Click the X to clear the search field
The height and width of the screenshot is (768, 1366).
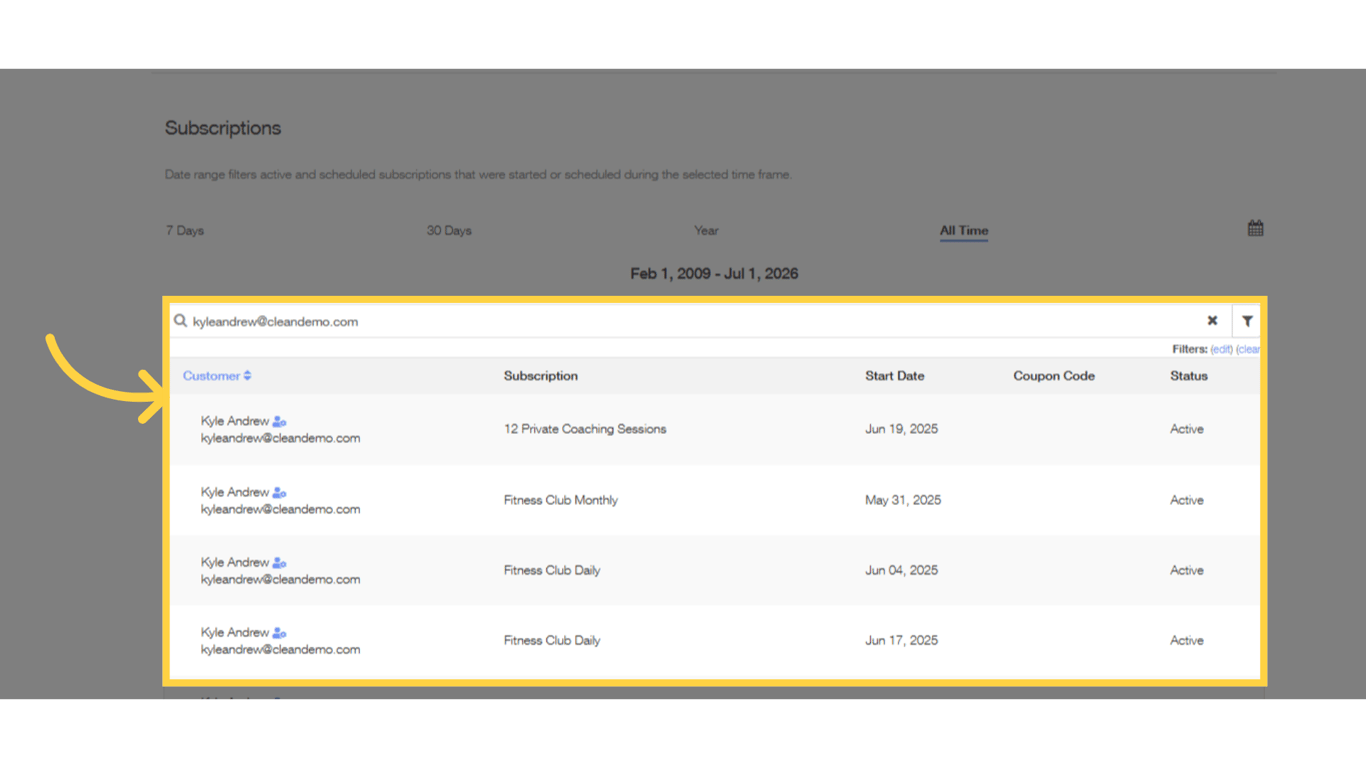1212,320
